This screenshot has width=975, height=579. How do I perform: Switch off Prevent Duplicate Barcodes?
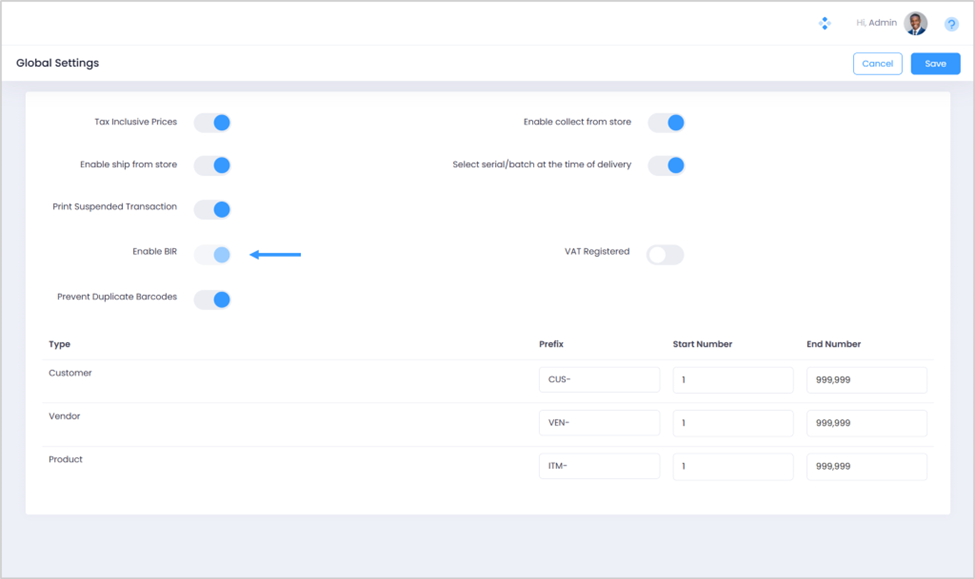[212, 299]
